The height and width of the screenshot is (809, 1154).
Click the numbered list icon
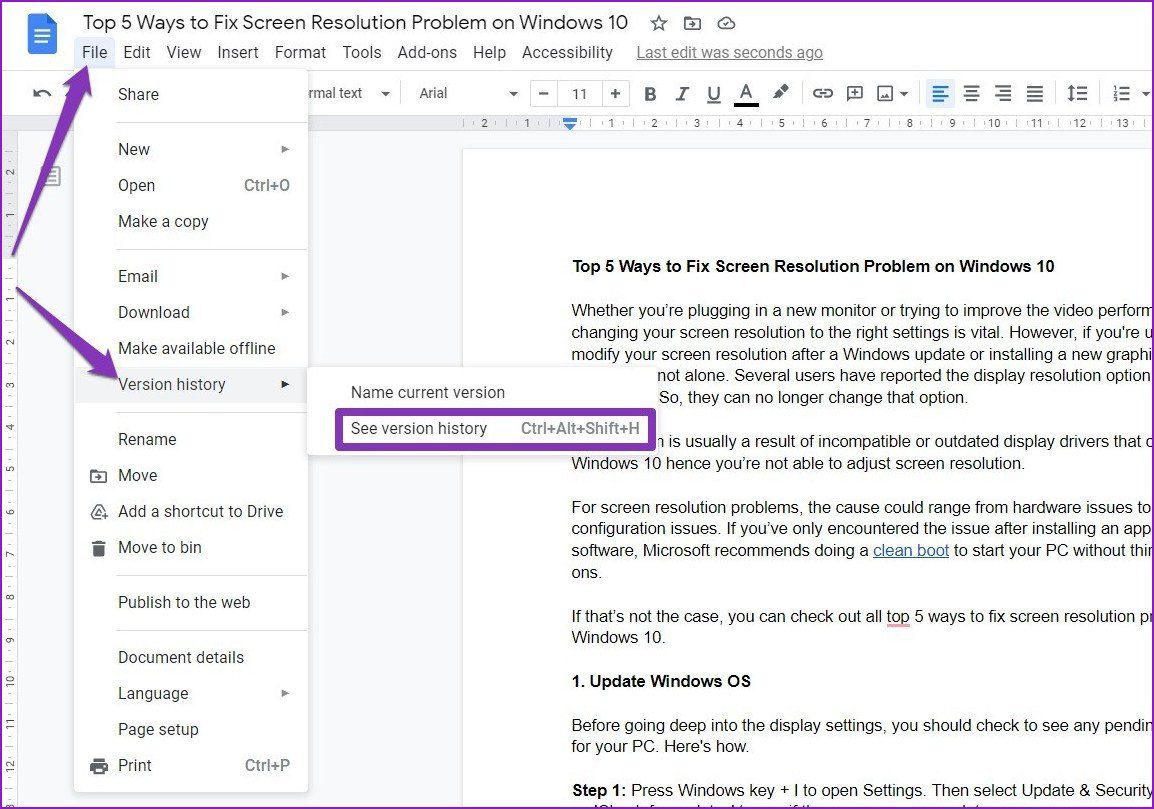click(1122, 93)
